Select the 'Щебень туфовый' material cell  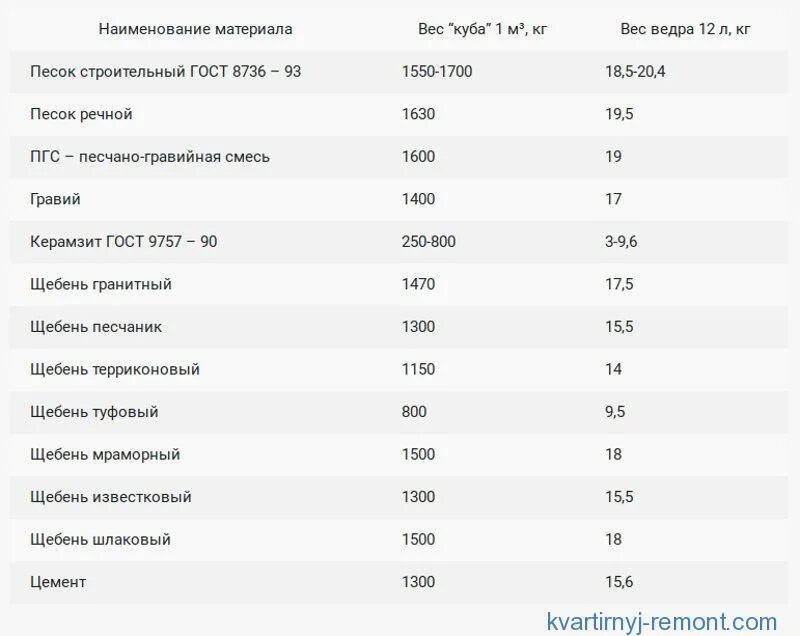click(94, 412)
